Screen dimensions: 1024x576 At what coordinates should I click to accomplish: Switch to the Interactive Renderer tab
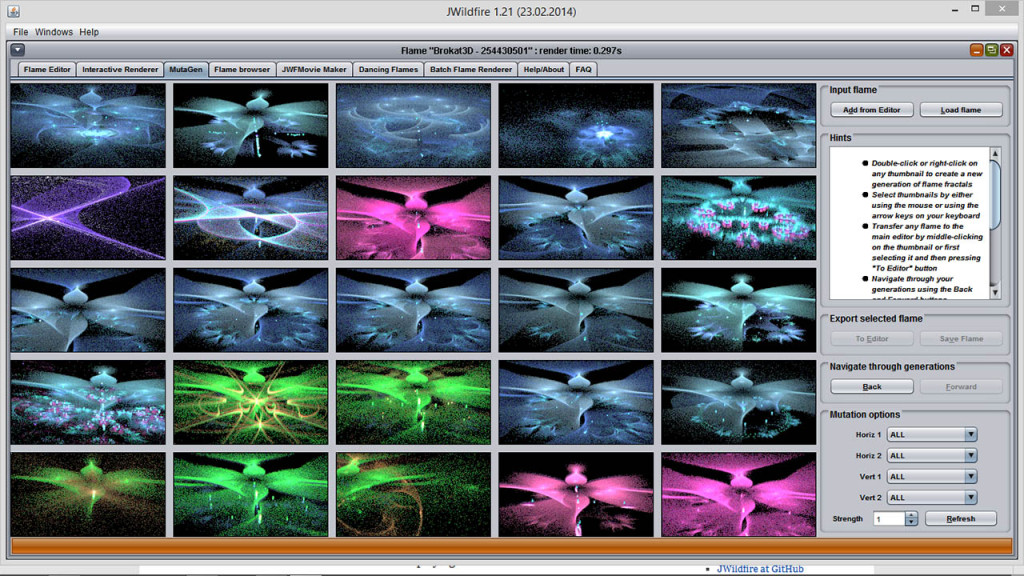pos(120,69)
